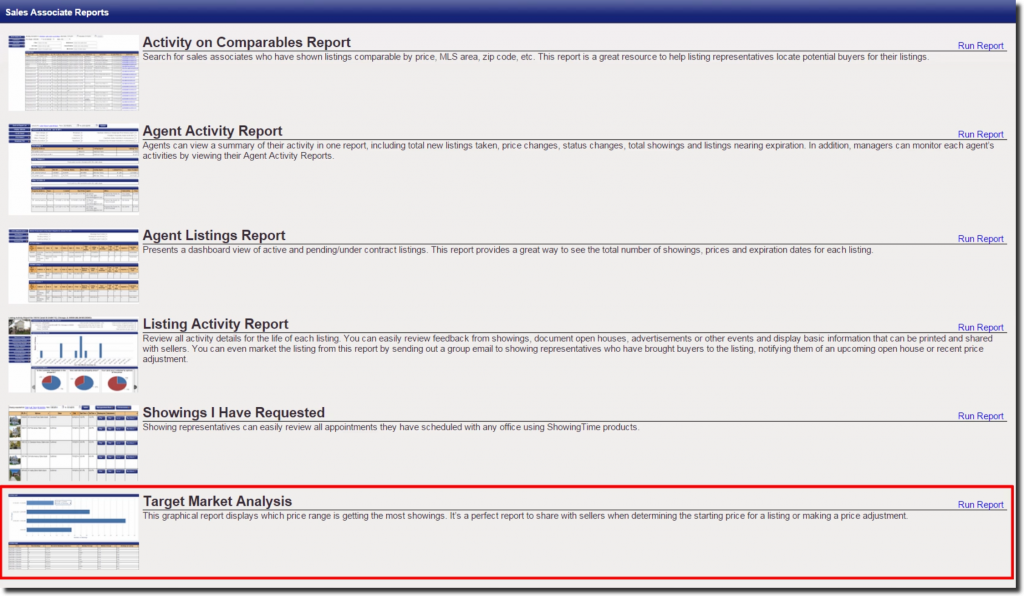The height and width of the screenshot is (596, 1024).
Task: Run the Activity on Comparables Report
Action: point(981,45)
